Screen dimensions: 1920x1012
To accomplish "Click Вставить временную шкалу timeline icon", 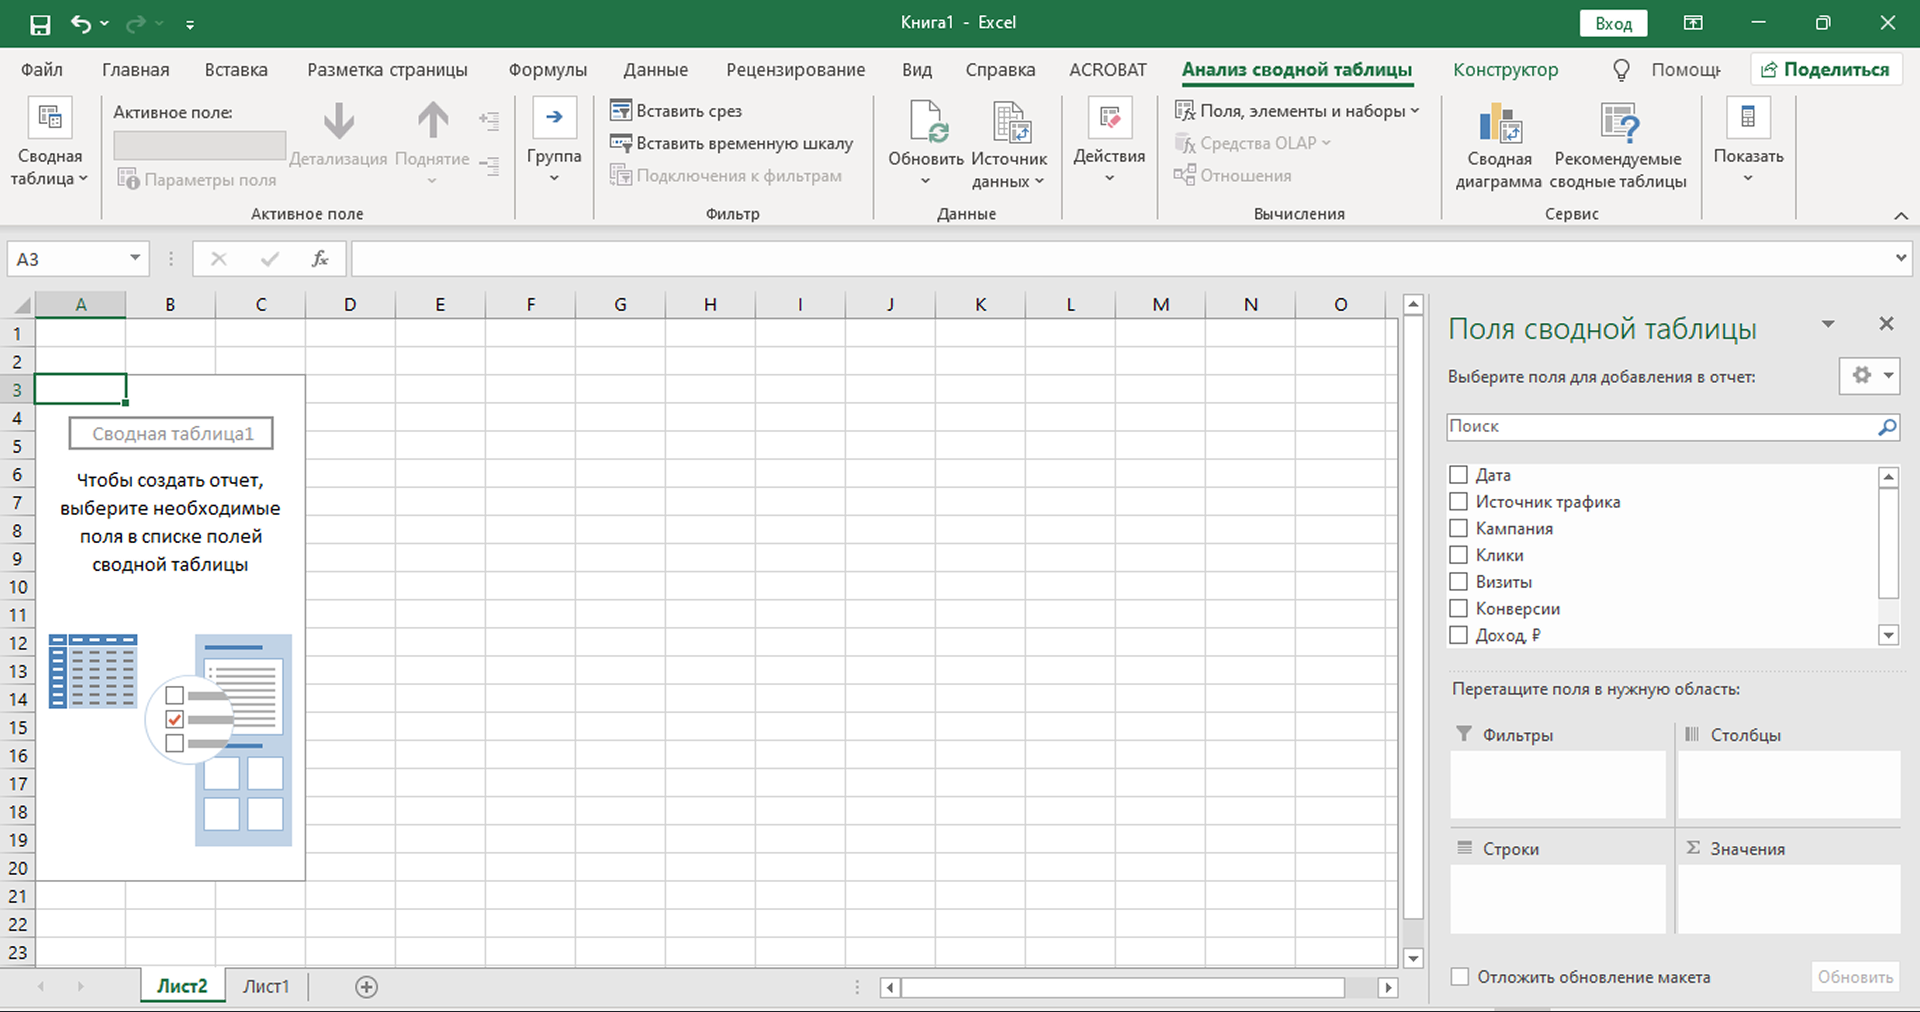I will coord(621,143).
